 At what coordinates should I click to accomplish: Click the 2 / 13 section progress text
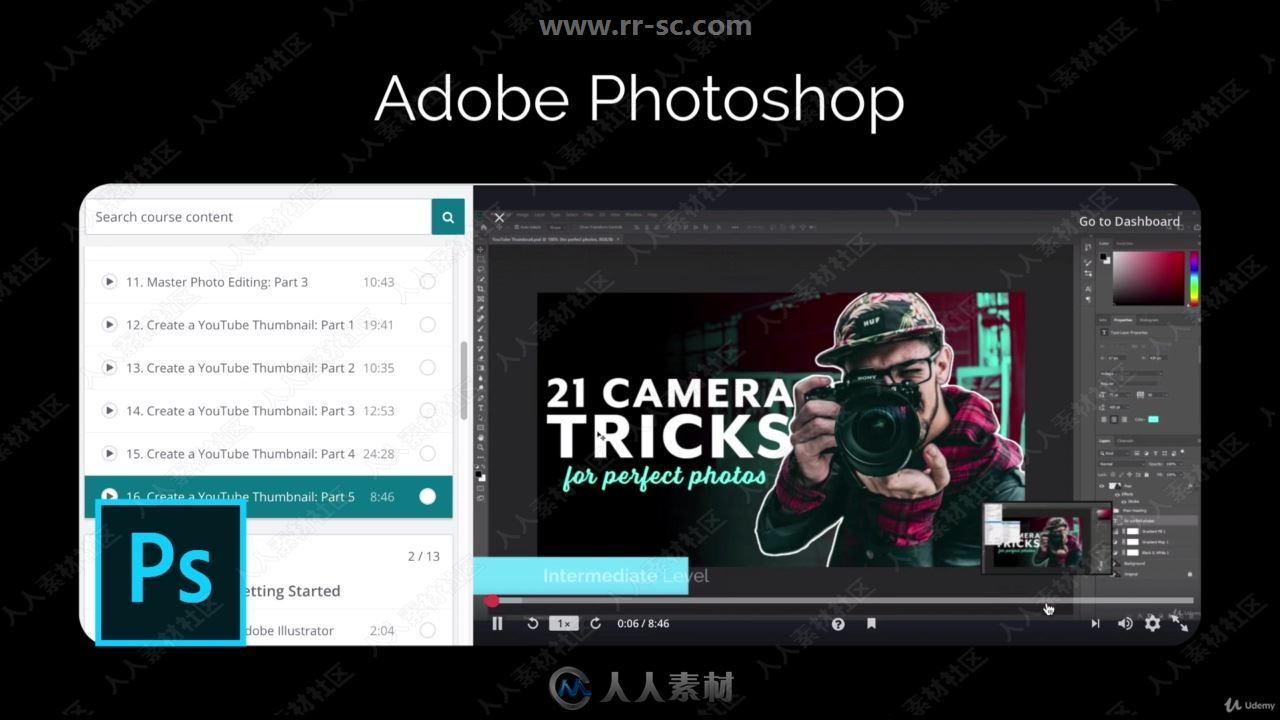click(x=423, y=556)
